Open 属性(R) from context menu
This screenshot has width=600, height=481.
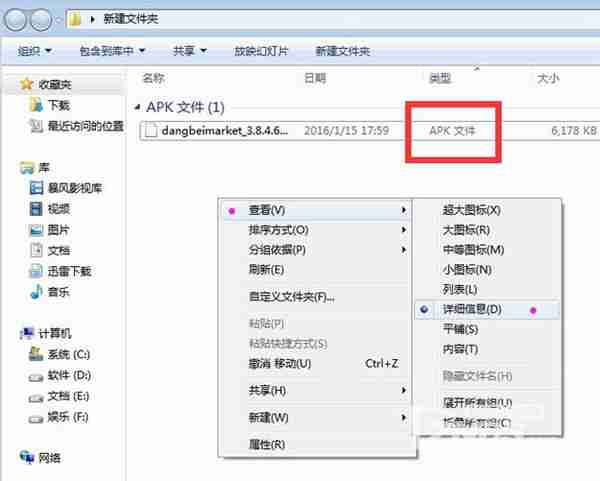[x=316, y=445]
